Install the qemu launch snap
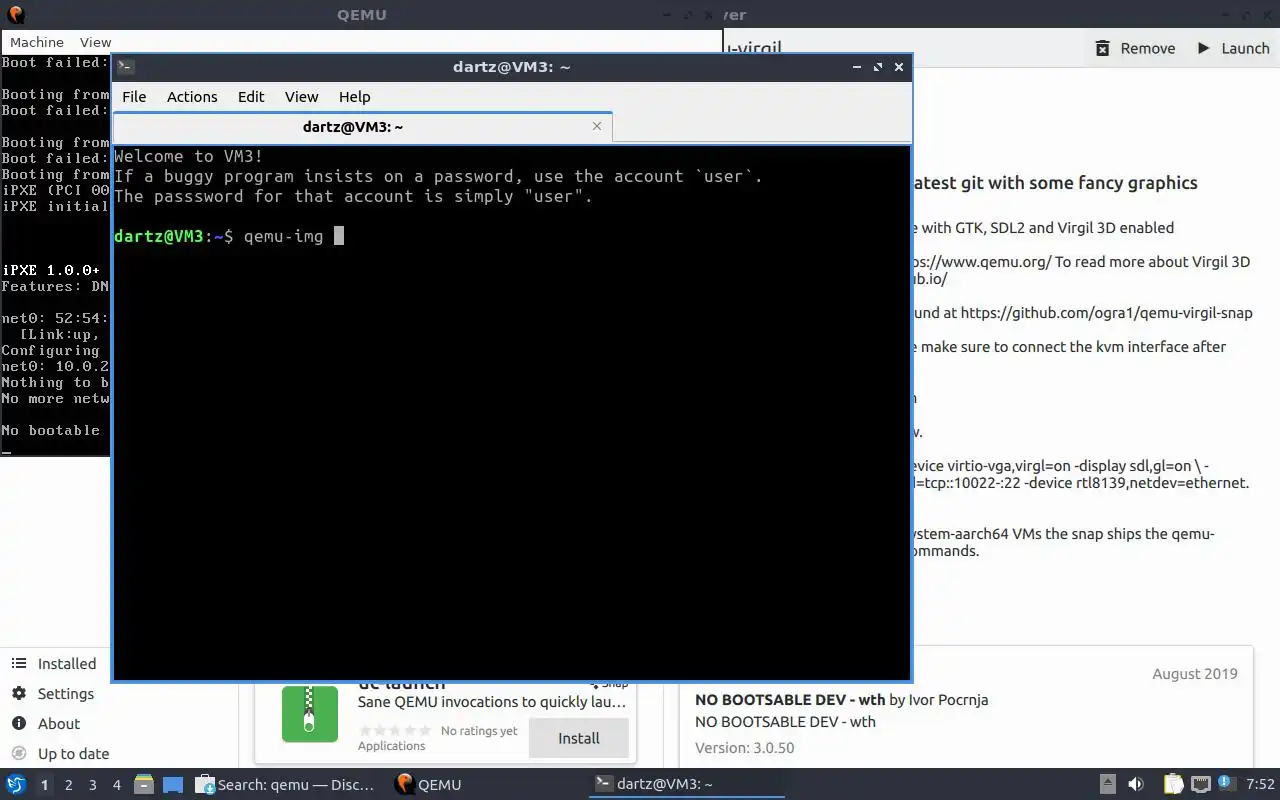The height and width of the screenshot is (800, 1280). (579, 738)
